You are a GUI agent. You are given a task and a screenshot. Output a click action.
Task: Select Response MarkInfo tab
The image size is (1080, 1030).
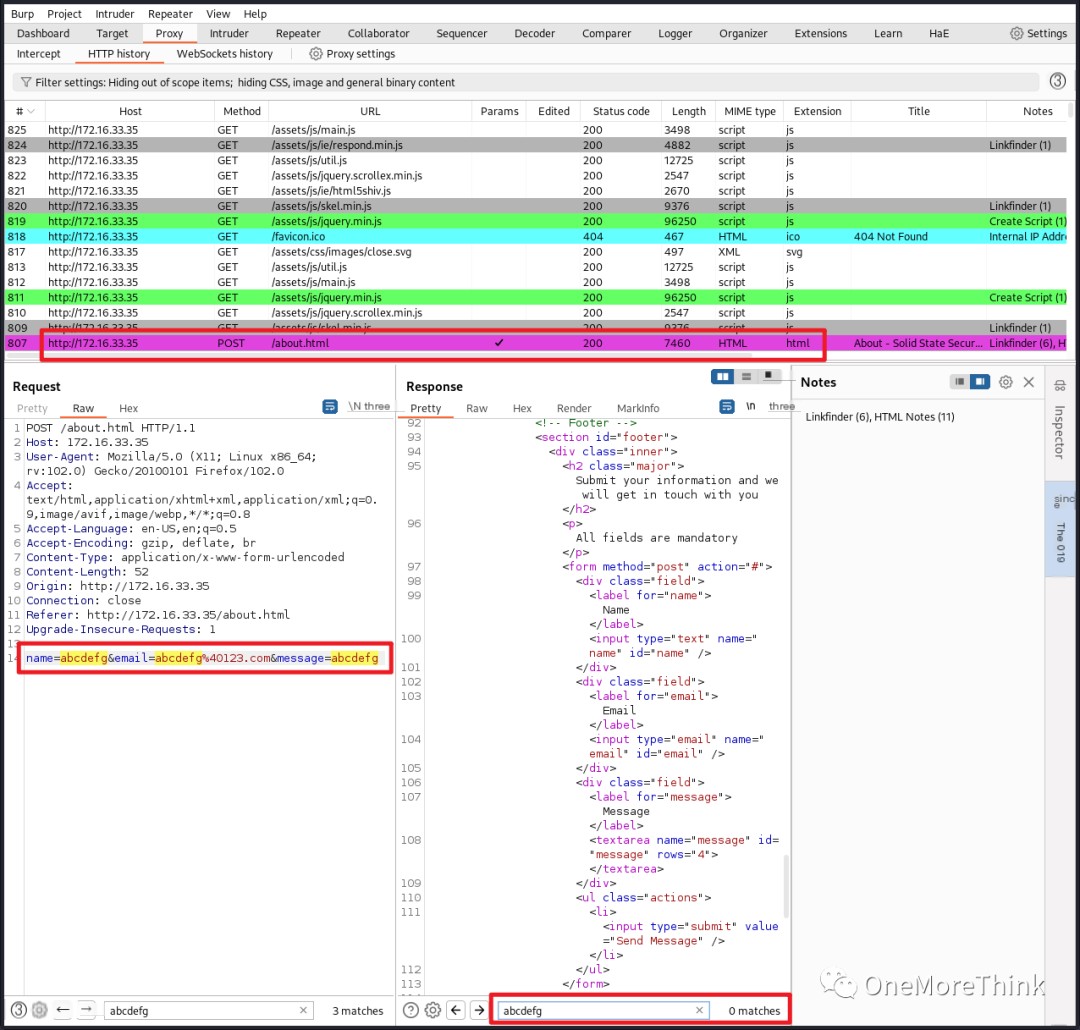point(638,408)
